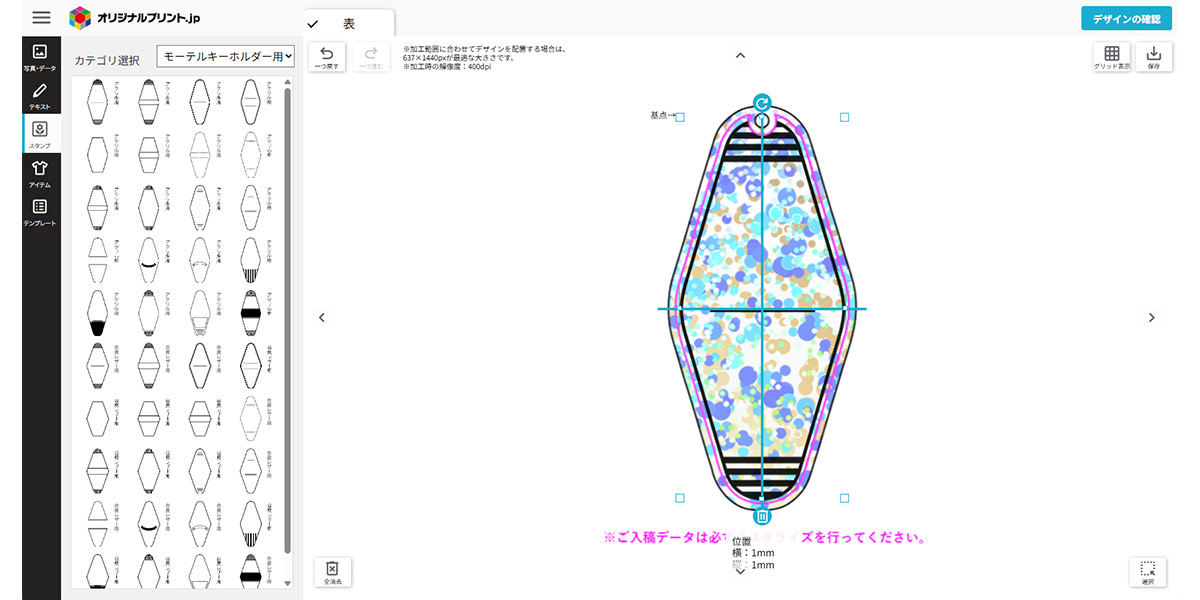Pick the acrylic stamp with curved black band
This screenshot has width=1200, height=600.
(148, 260)
